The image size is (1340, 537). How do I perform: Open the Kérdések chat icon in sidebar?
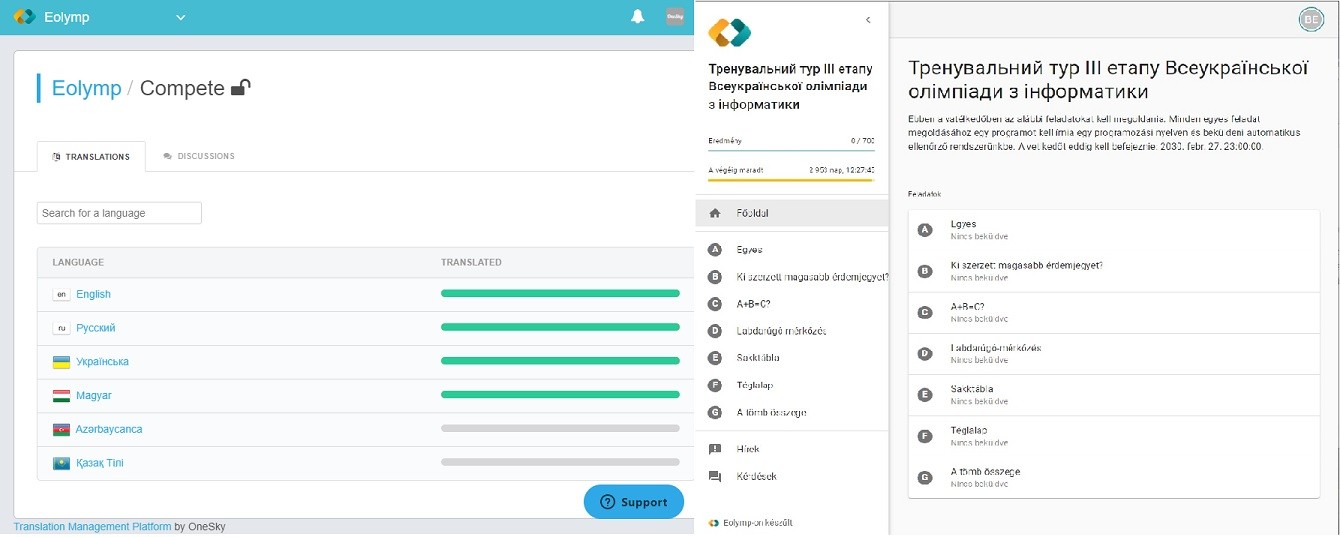click(715, 477)
